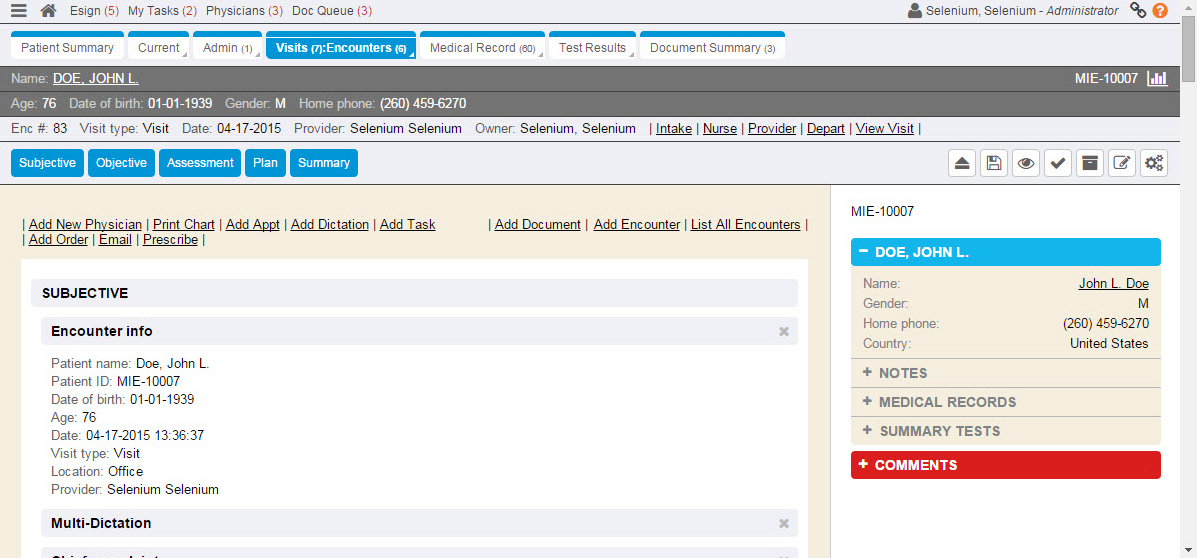Save encounter with the floppy disk icon
The width and height of the screenshot is (1197, 558).
pyautogui.click(x=993, y=164)
